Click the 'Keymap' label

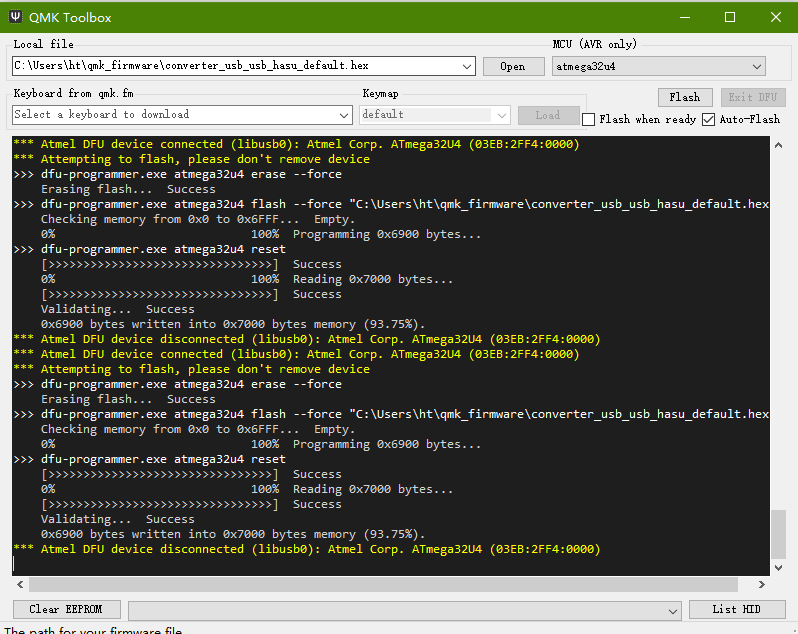[380, 94]
